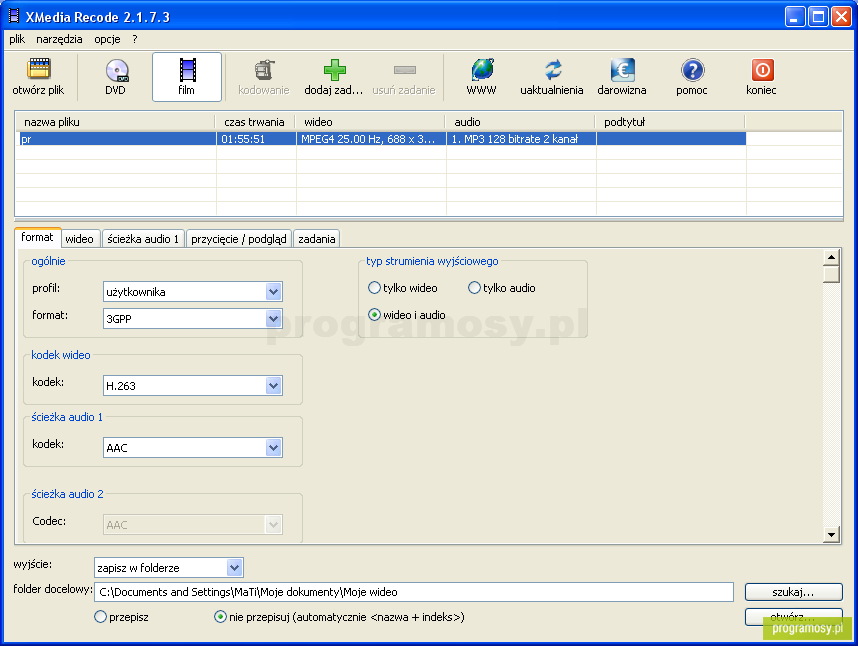
Task: Click the XMedia Recode title bar icon
Action: pos(14,16)
